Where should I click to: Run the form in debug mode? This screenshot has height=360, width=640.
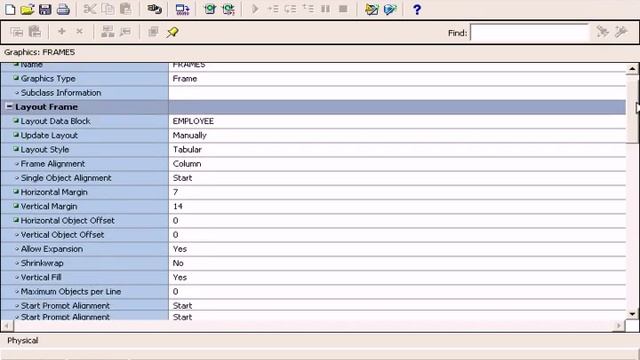[229, 9]
